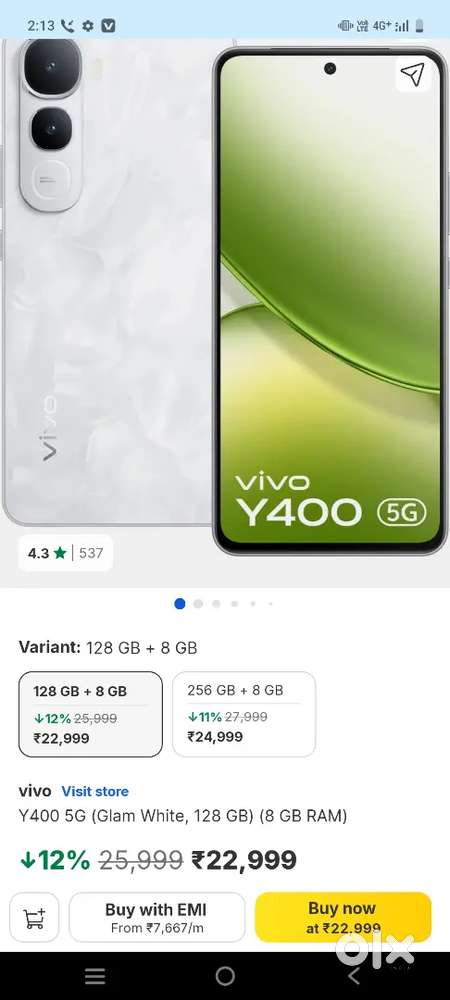Viewport: 450px width, 1000px height.
Task: Tap the green rating star
Action: click(60, 553)
